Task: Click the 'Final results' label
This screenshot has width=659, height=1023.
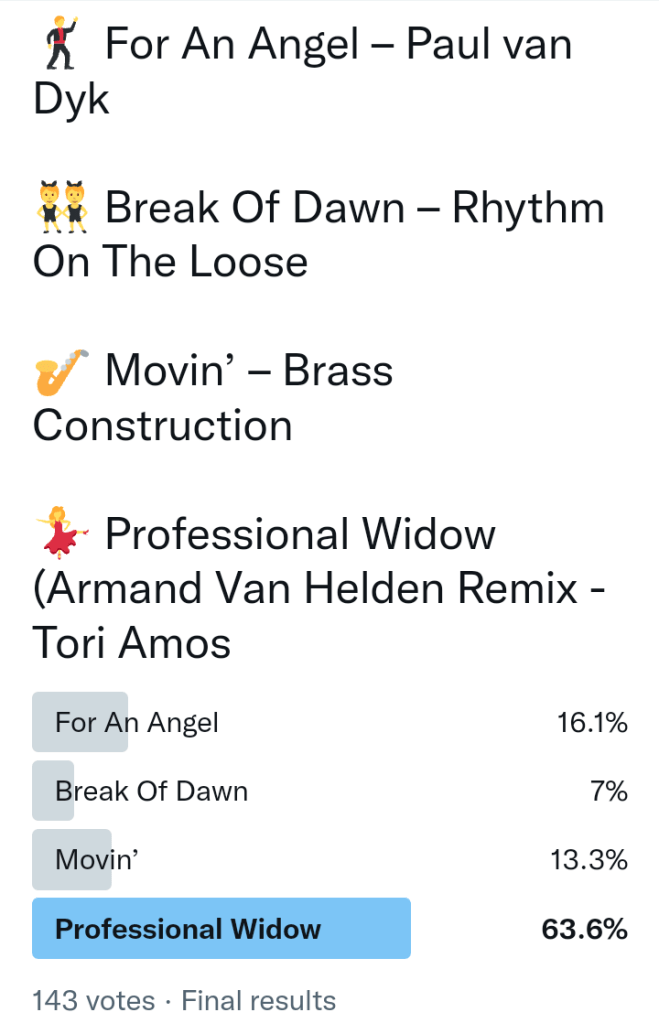Action: point(259,1000)
